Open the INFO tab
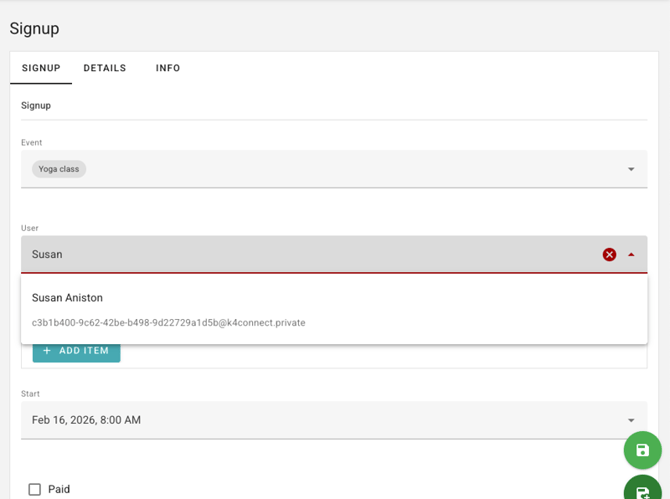Screen dimensions: 670x499 tap(168, 68)
